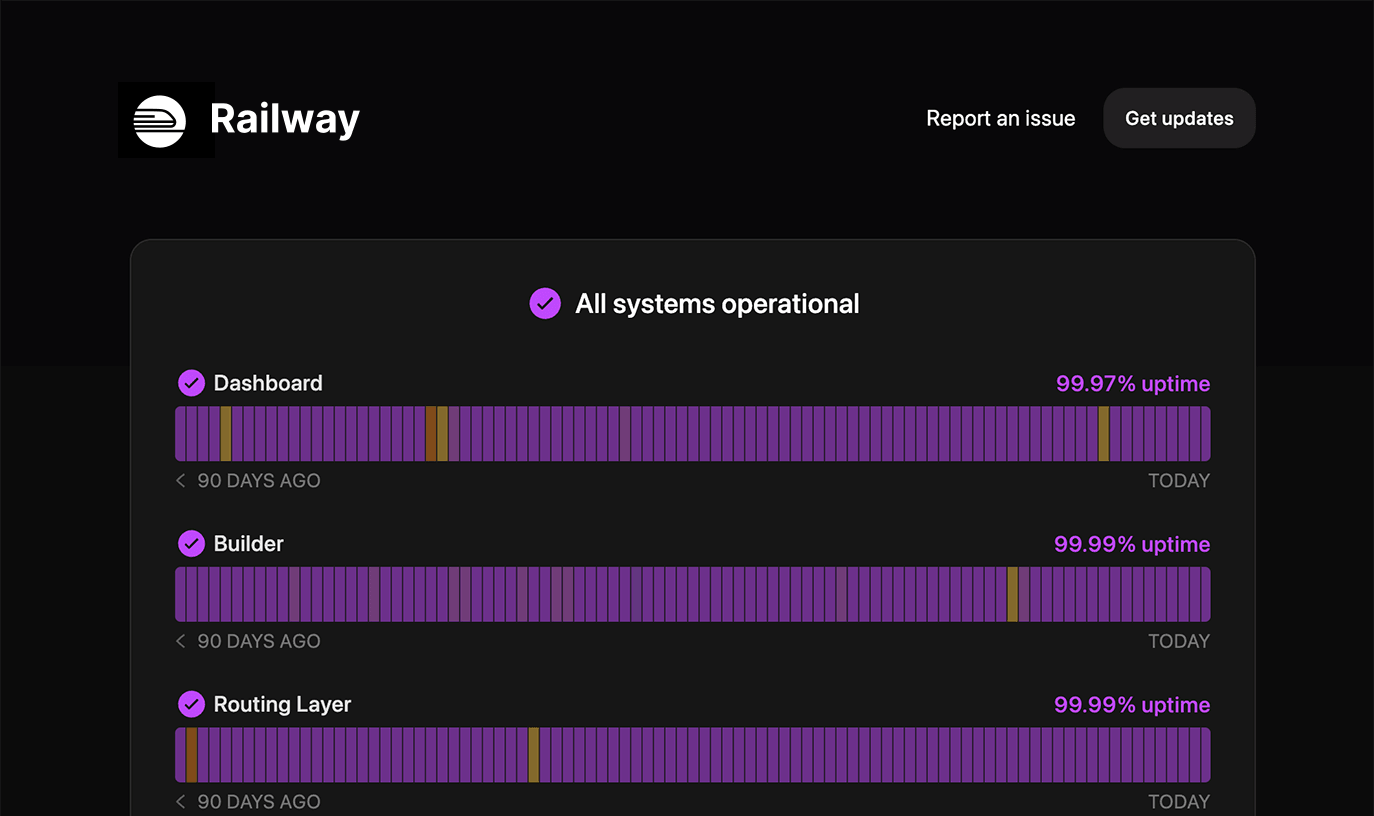1374x816 pixels.
Task: Open the Report an issue link
Action: [1000, 119]
